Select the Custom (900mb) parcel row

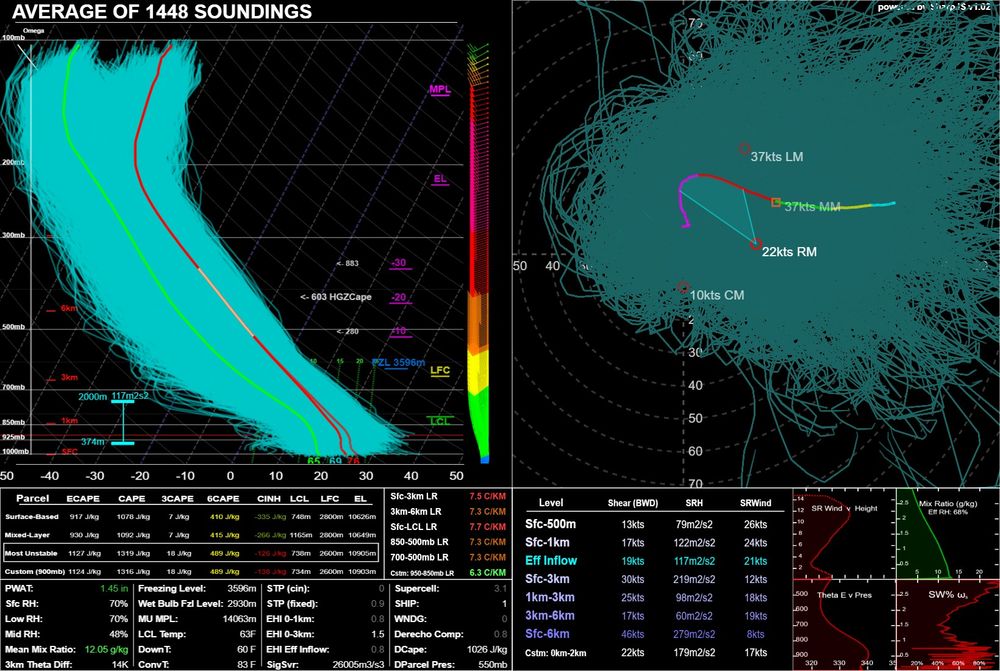(190, 571)
